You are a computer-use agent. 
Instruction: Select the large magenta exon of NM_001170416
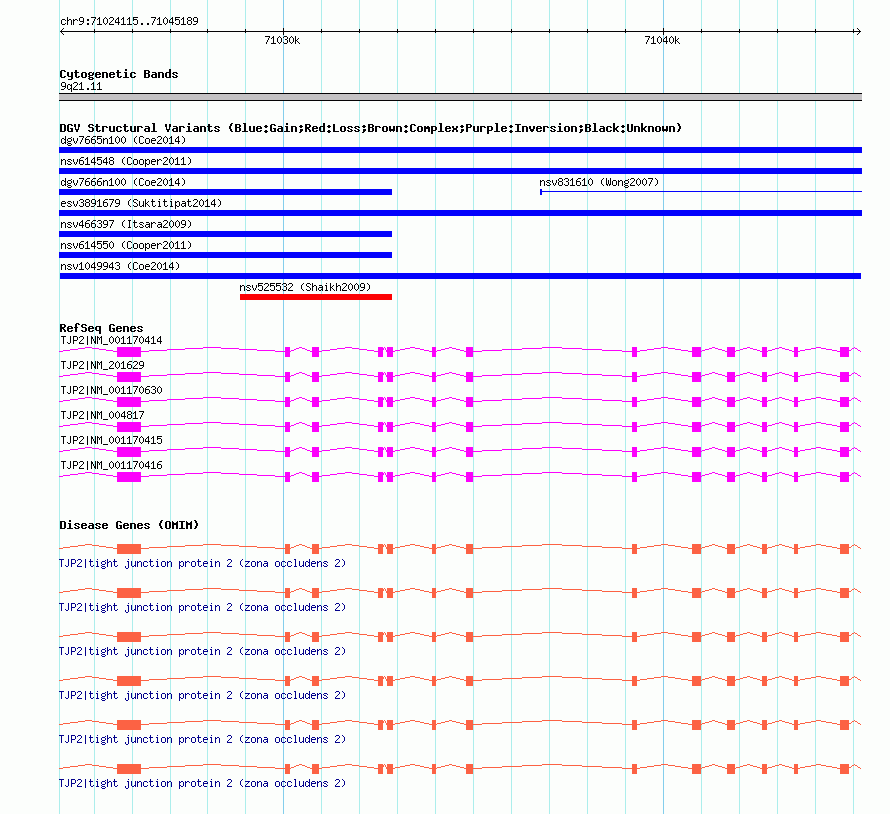[x=129, y=477]
